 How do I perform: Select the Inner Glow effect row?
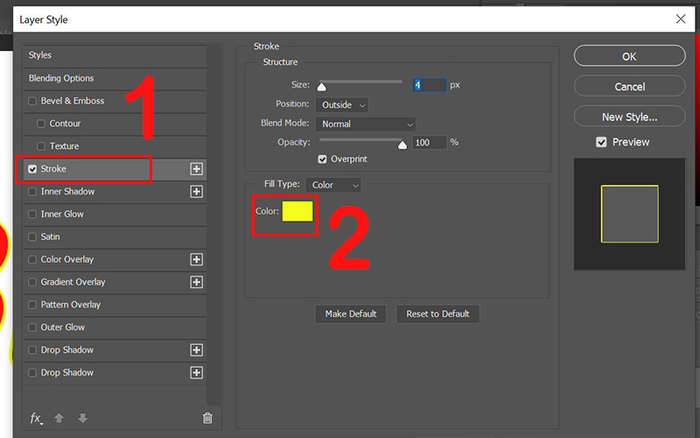(115, 214)
